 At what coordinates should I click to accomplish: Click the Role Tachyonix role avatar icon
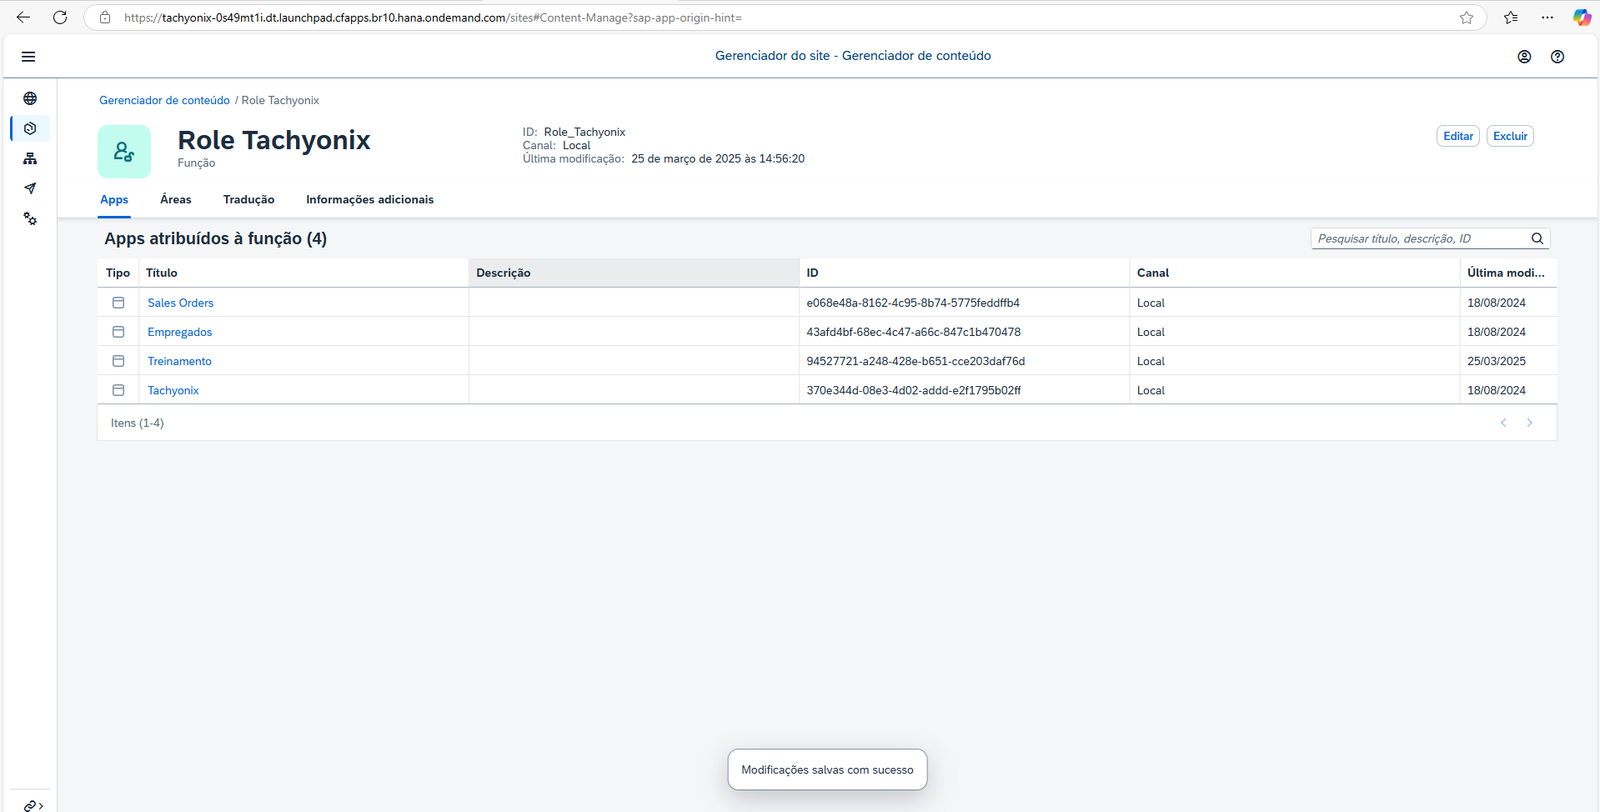coord(124,151)
